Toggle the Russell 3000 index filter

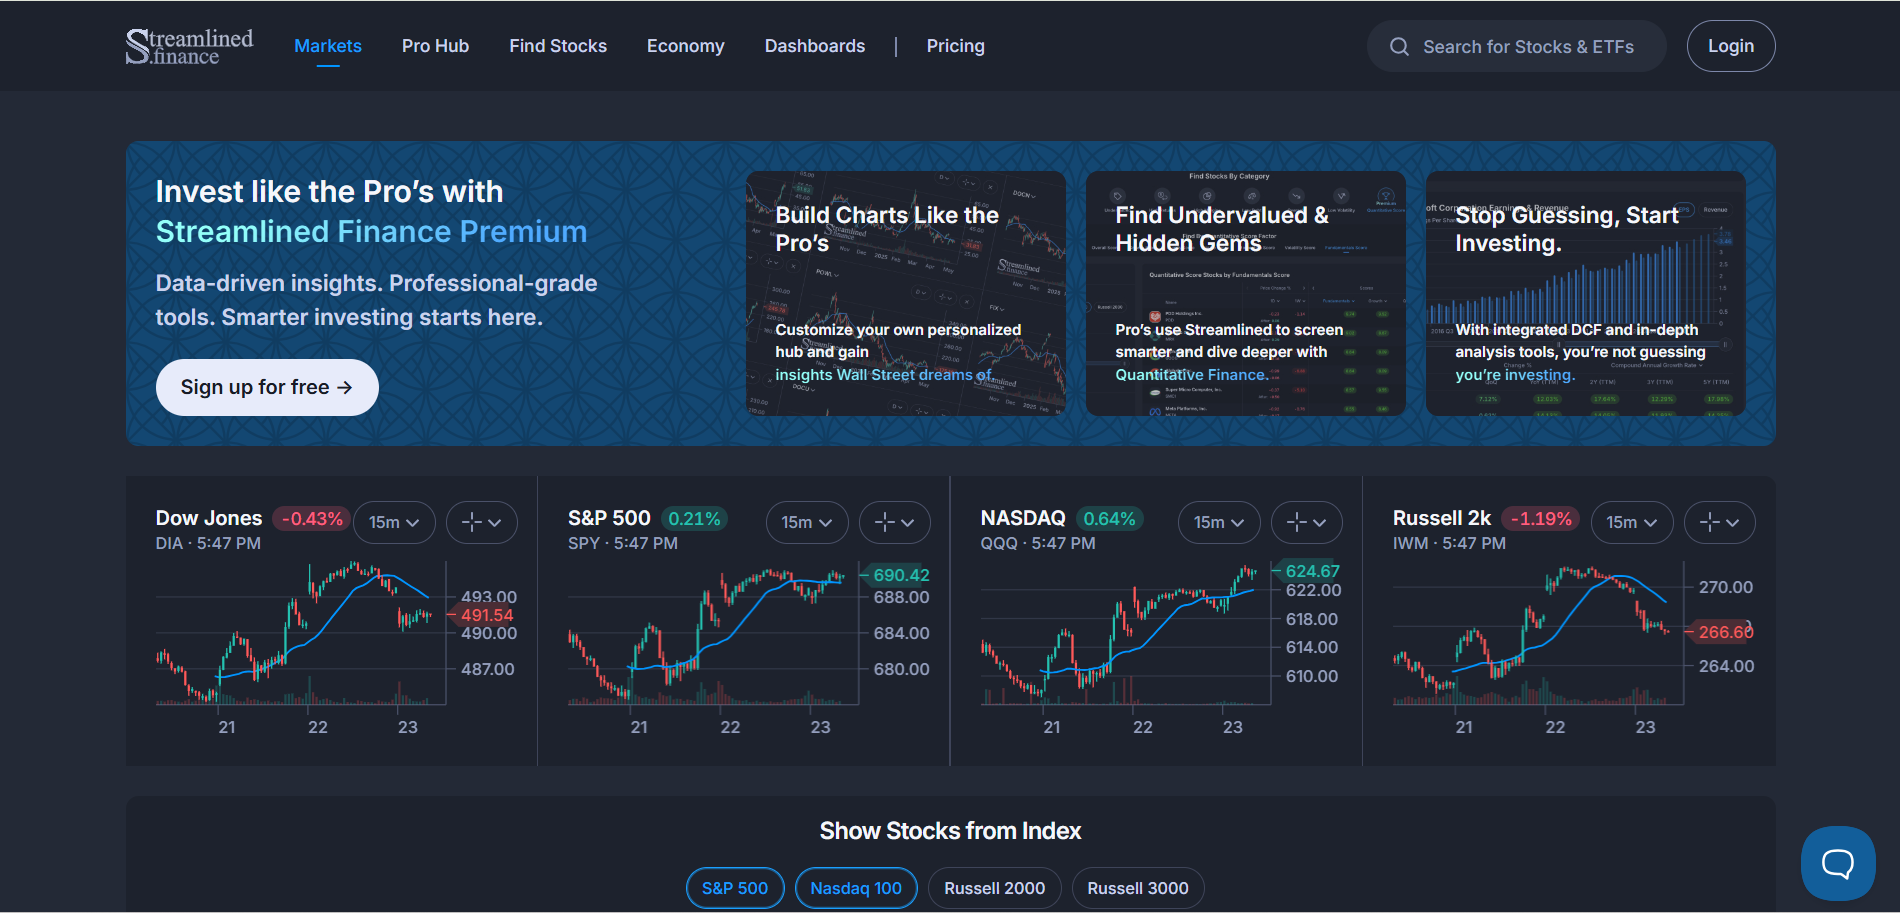[1138, 888]
